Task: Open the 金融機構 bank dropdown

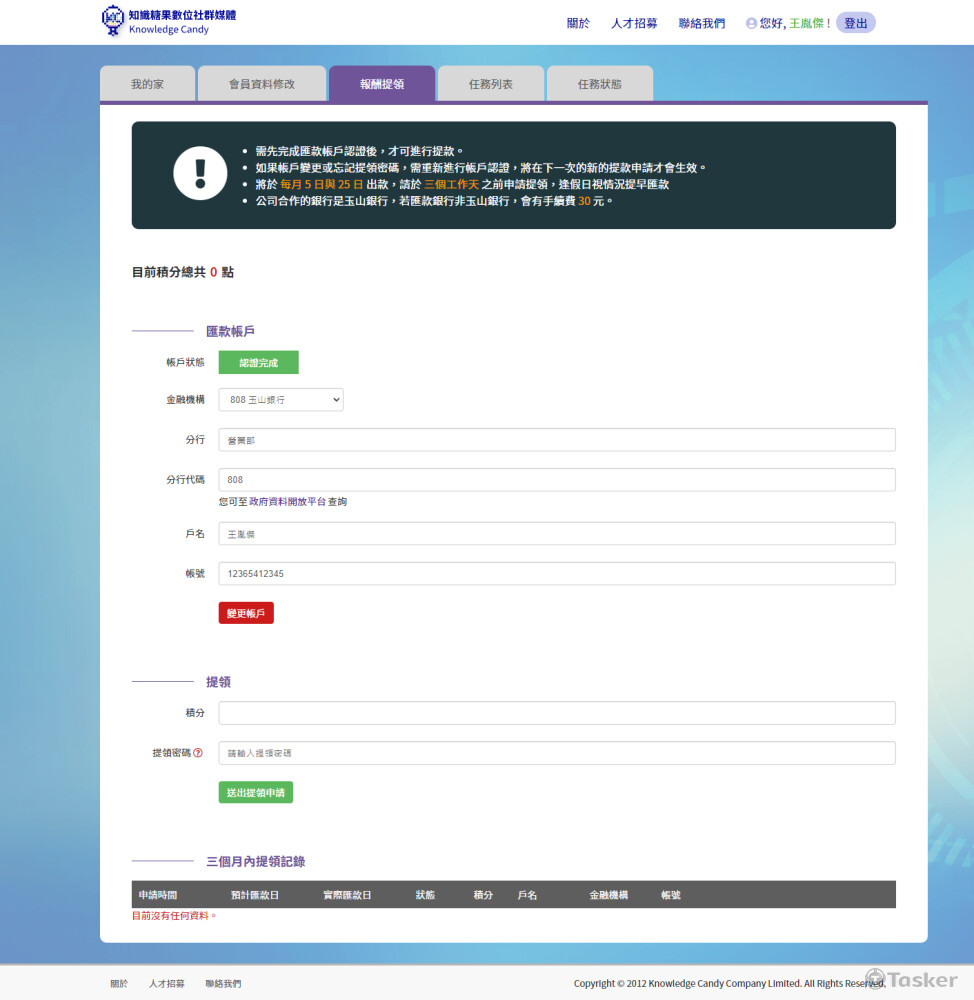Action: pos(281,400)
